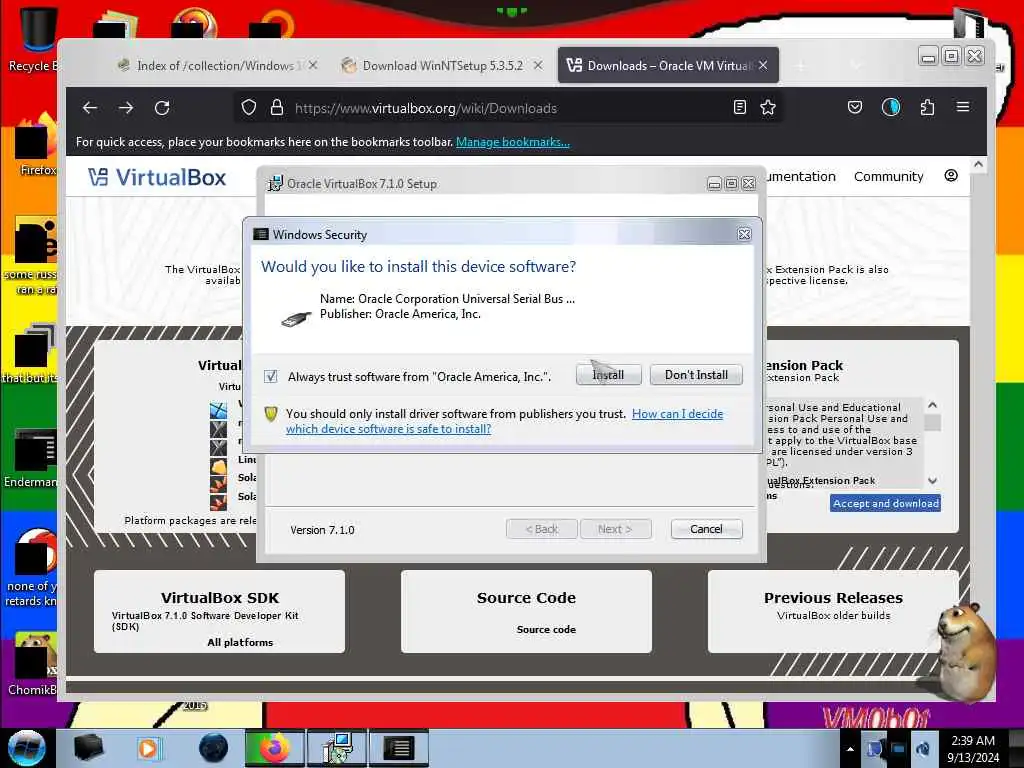The width and height of the screenshot is (1024, 768).
Task: Open the tracking protection shield icon
Action: coord(248,108)
